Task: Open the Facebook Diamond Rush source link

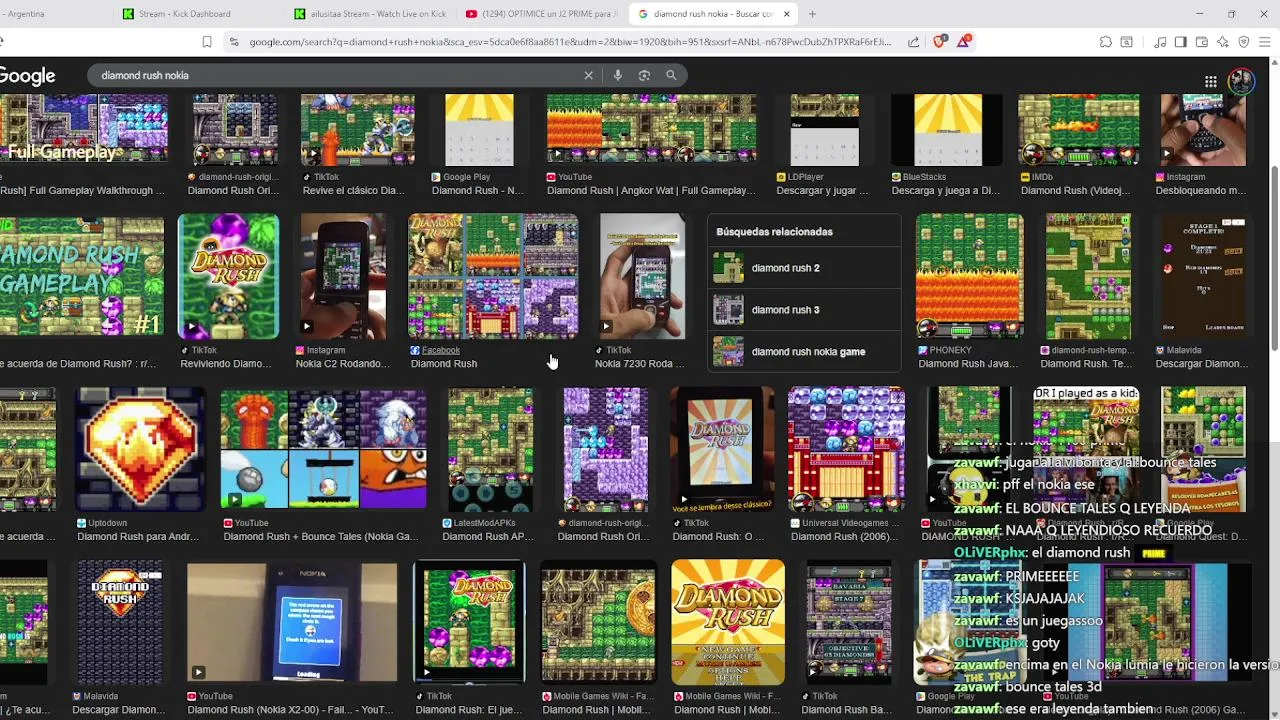Action: point(441,350)
